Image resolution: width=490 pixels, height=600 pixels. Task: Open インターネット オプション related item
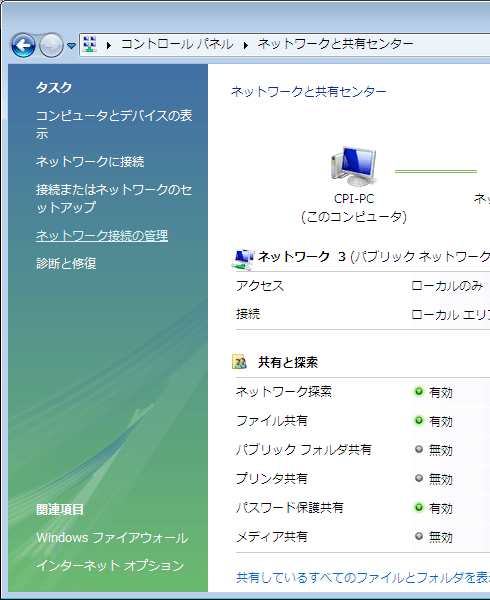point(110,566)
